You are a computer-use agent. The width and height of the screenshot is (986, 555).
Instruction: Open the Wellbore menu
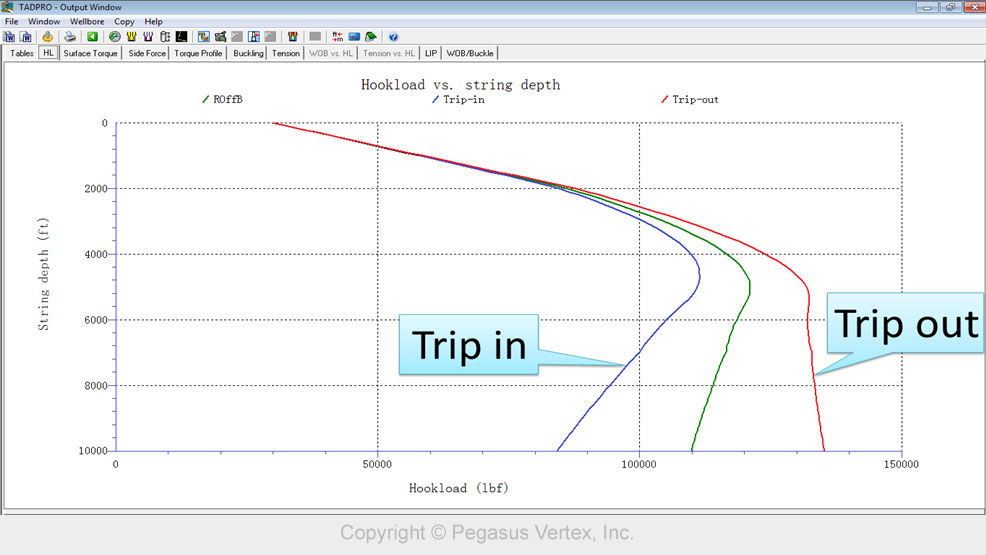tap(87, 21)
